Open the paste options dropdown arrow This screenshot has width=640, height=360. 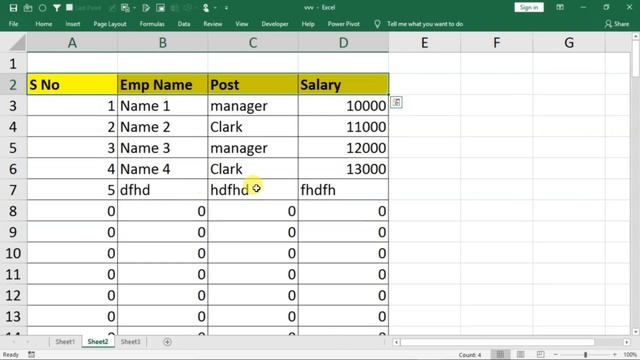point(134,8)
